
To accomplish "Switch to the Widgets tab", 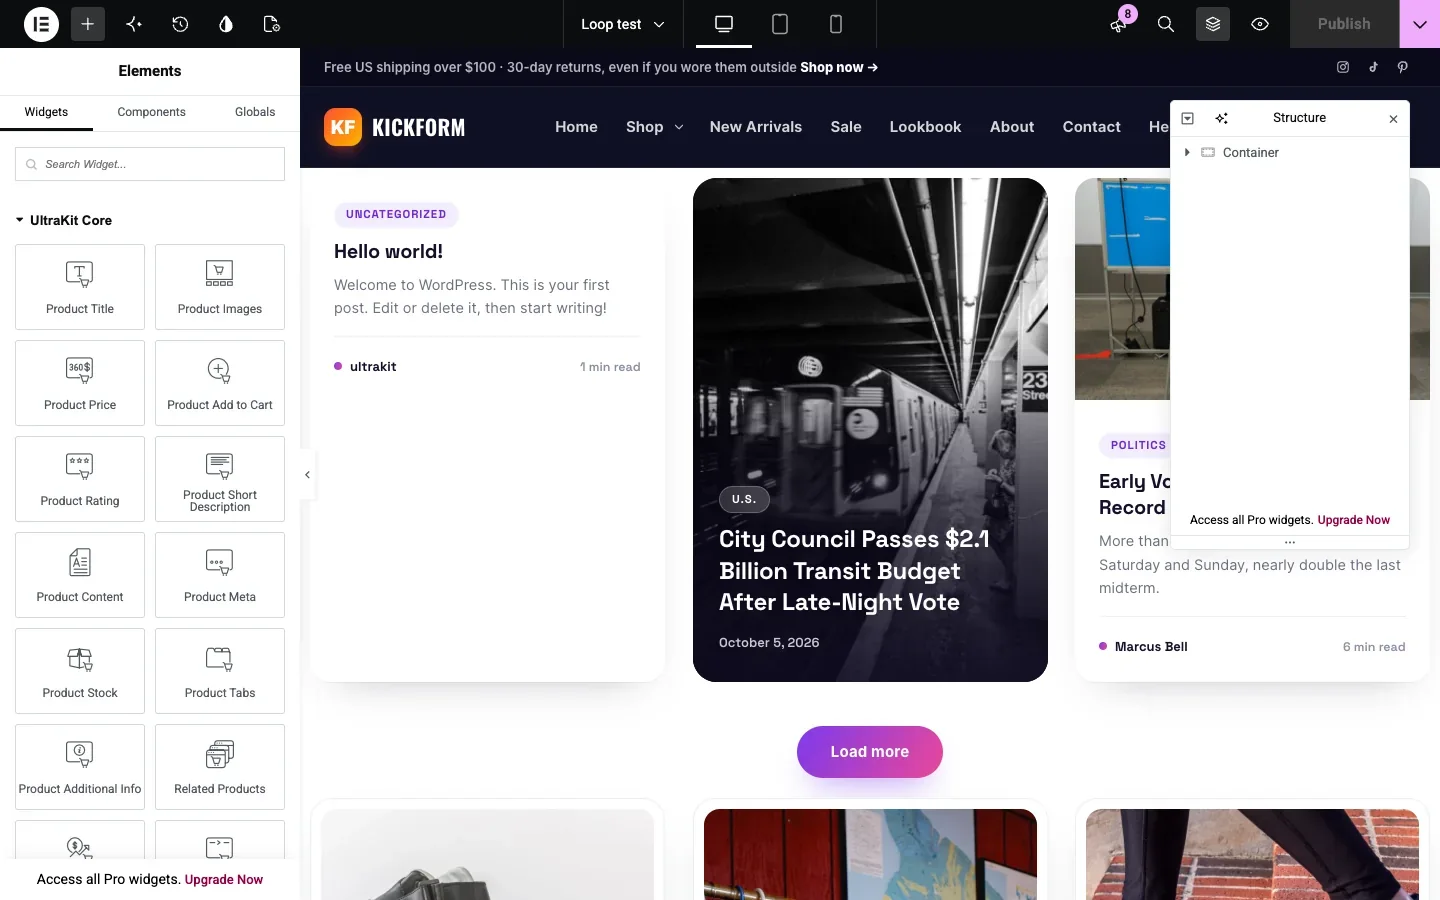I will [46, 112].
